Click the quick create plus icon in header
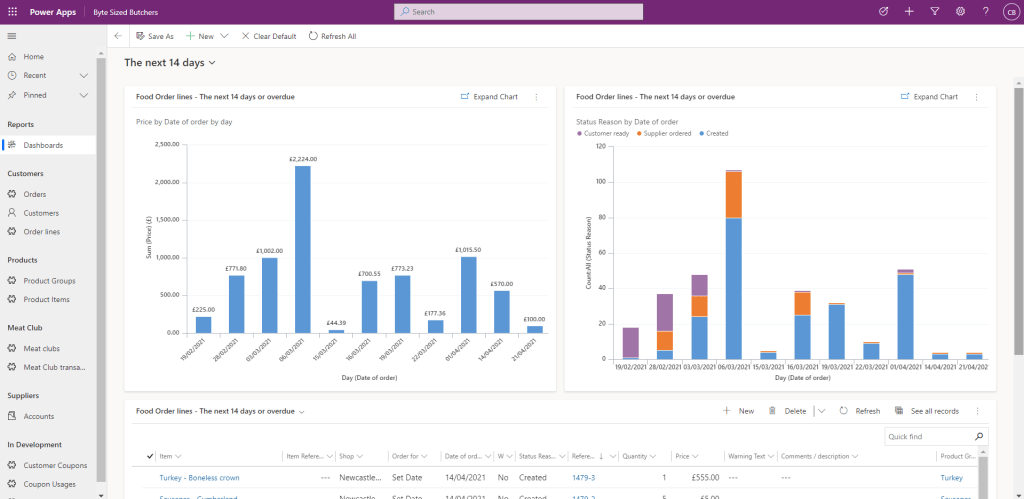Screen dimensions: 1024x499 (908, 11)
